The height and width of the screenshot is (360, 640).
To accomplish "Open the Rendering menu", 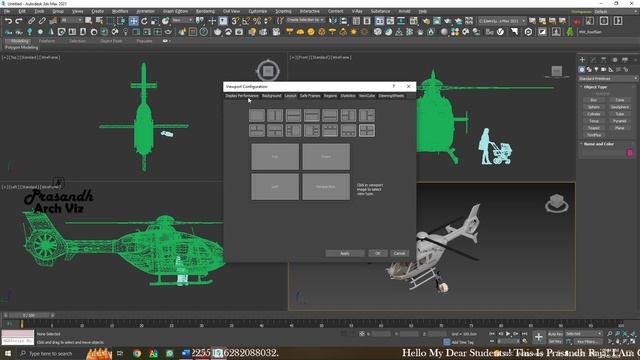I will (205, 11).
